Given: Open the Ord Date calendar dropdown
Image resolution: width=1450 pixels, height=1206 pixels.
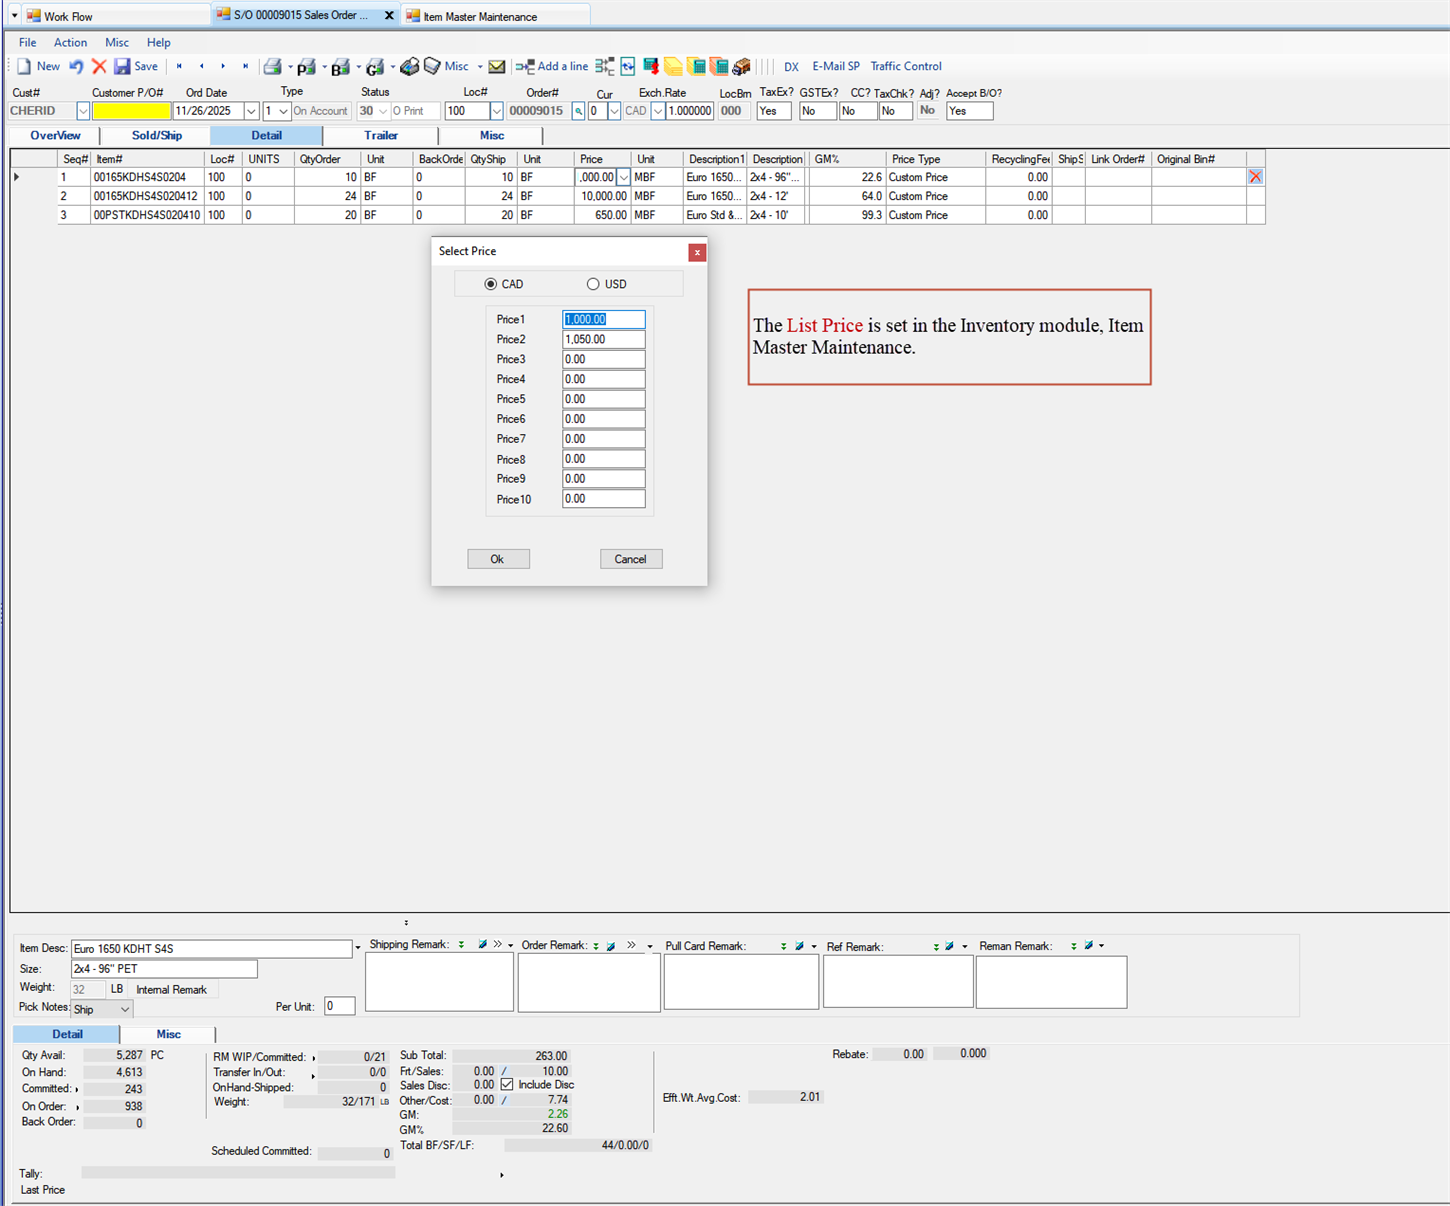Looking at the screenshot, I should pyautogui.click(x=250, y=110).
